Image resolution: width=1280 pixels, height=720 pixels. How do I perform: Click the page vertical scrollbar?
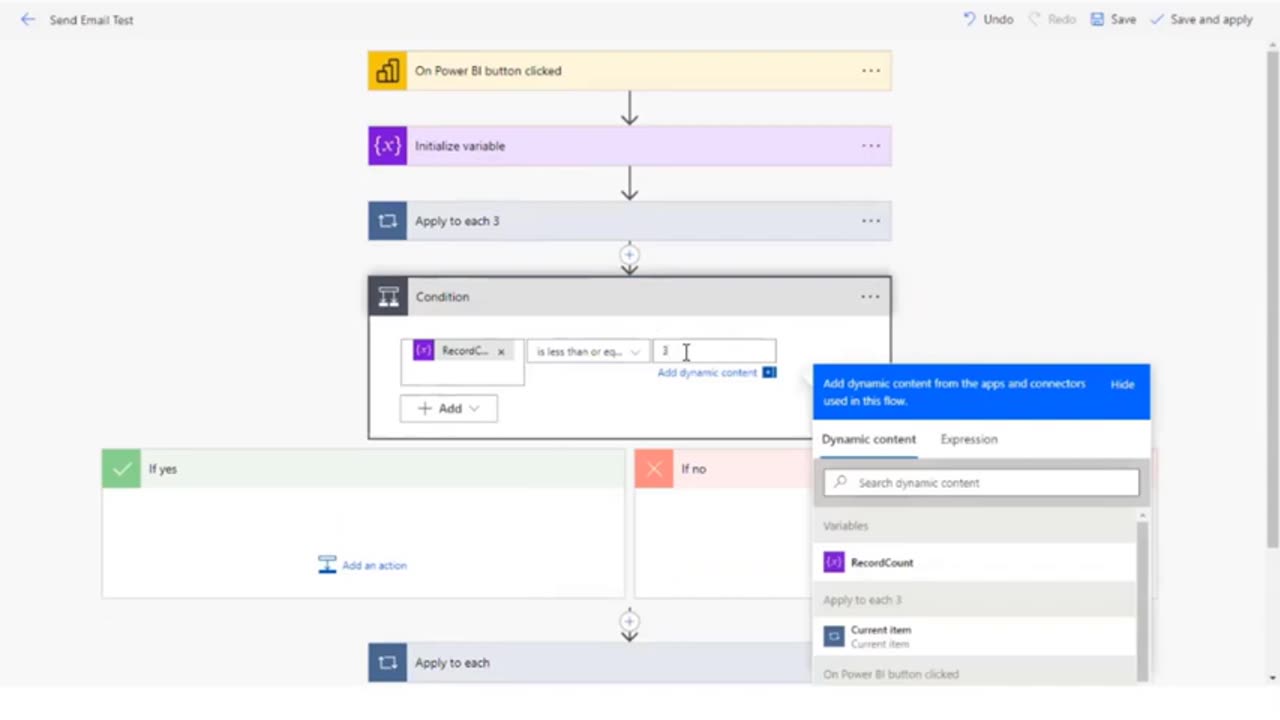pyautogui.click(x=1272, y=298)
